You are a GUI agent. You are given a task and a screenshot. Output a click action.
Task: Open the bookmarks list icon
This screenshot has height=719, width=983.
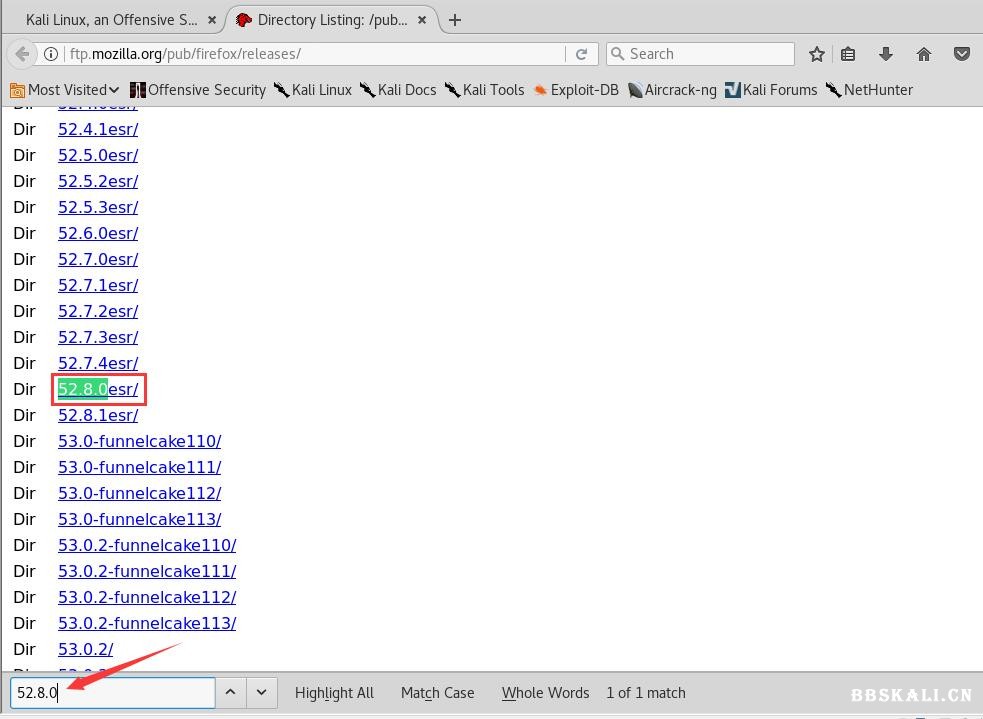click(x=848, y=54)
